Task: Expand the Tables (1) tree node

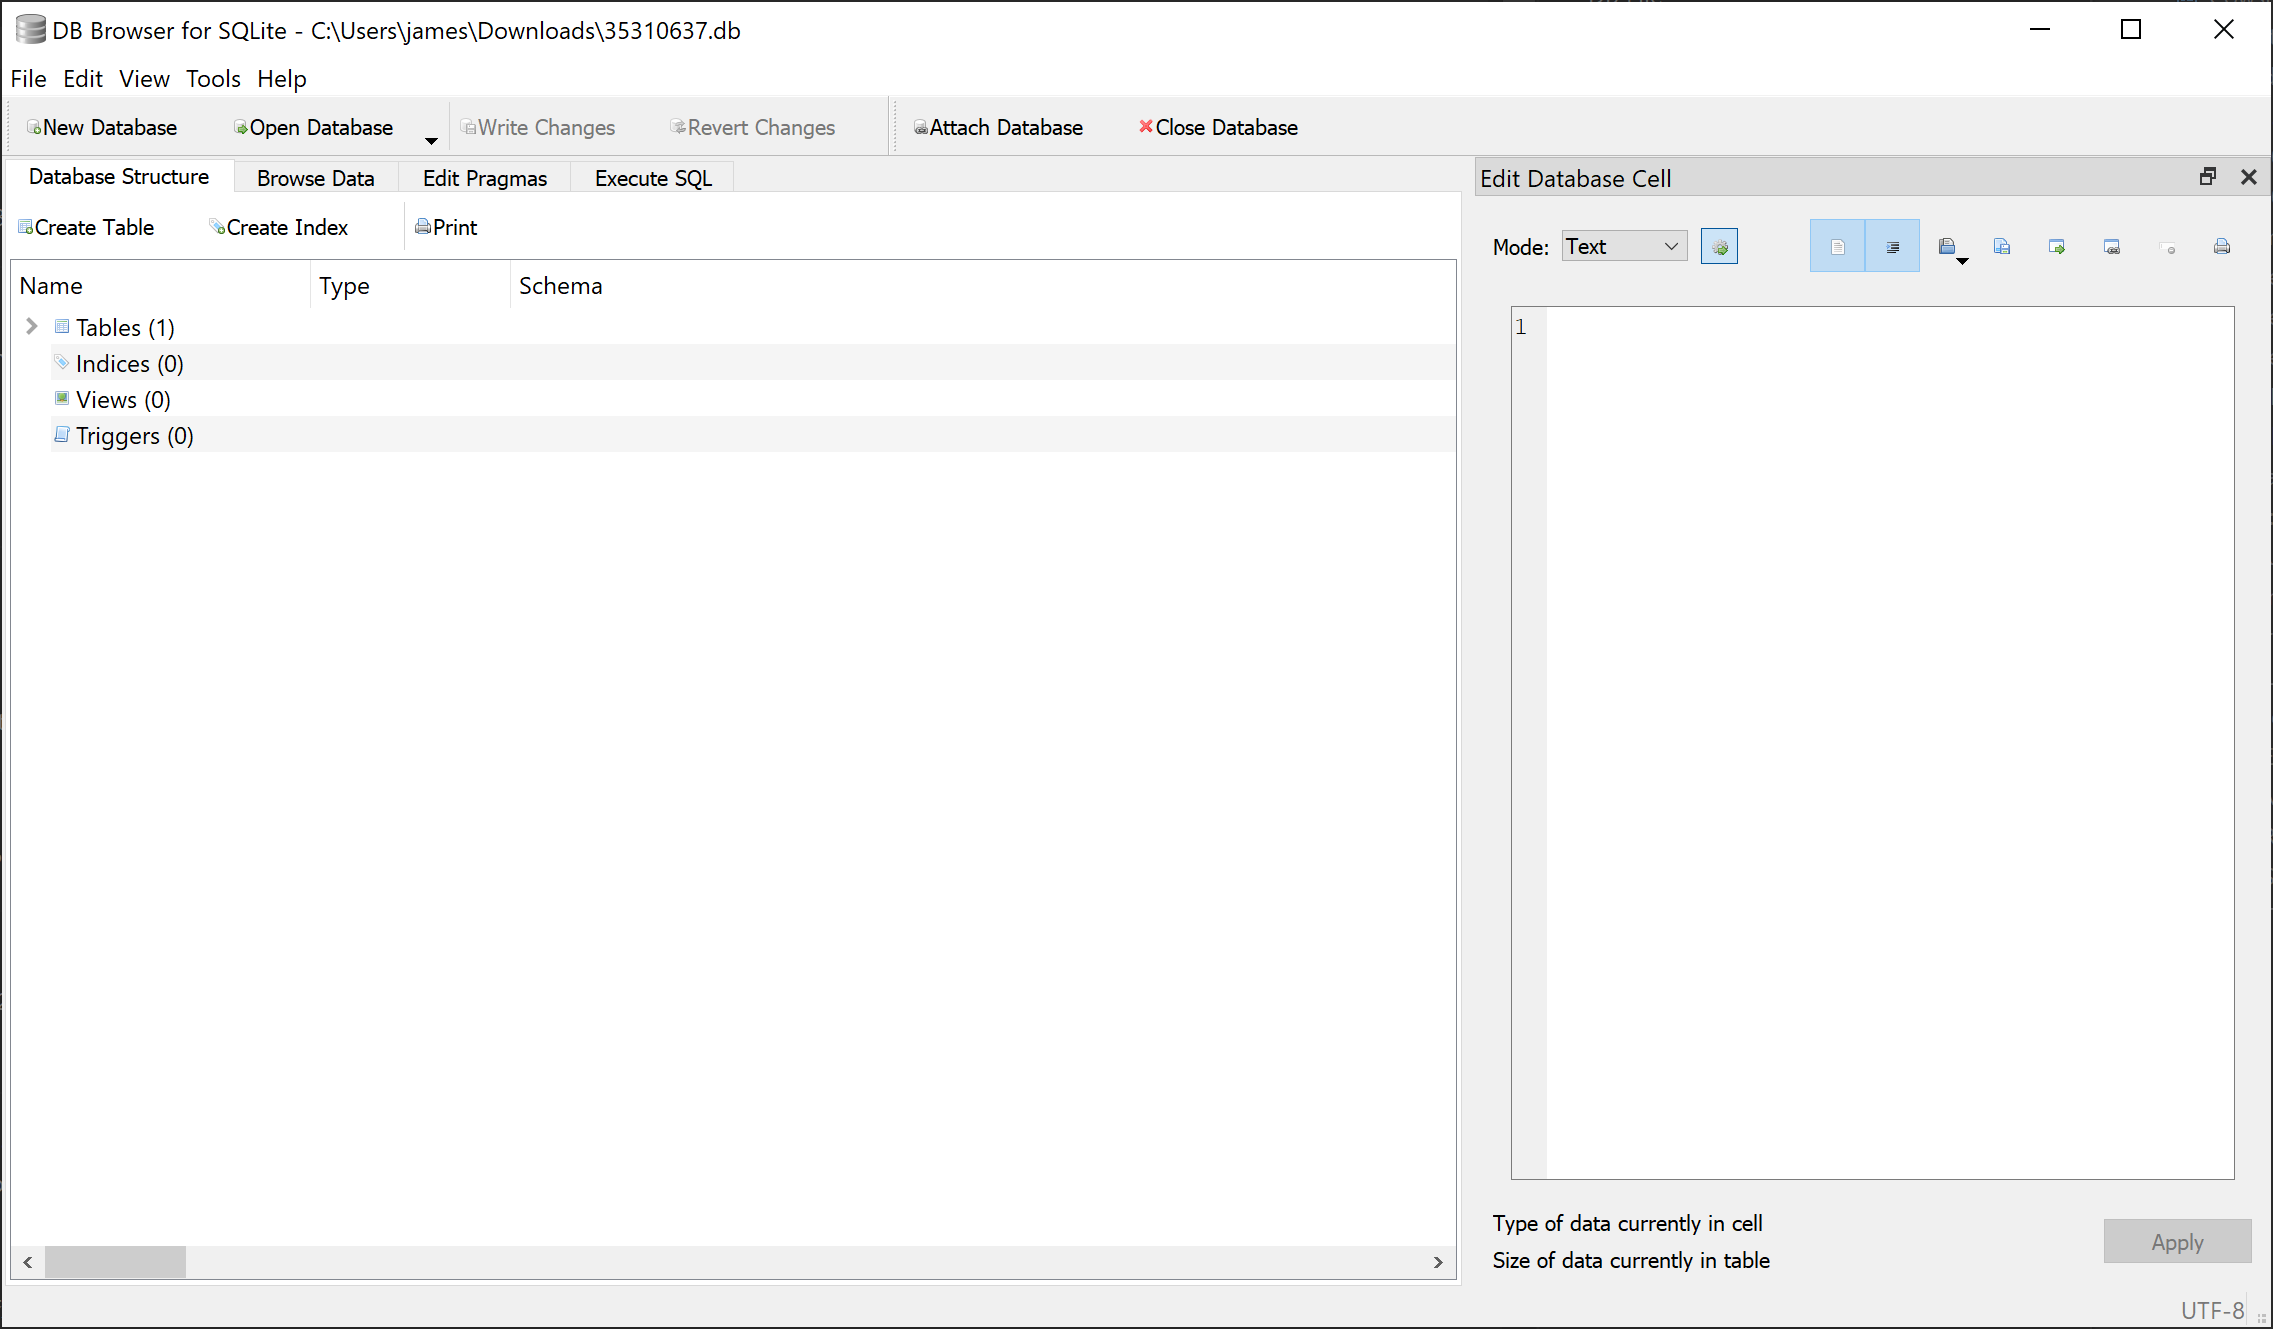Action: point(31,326)
